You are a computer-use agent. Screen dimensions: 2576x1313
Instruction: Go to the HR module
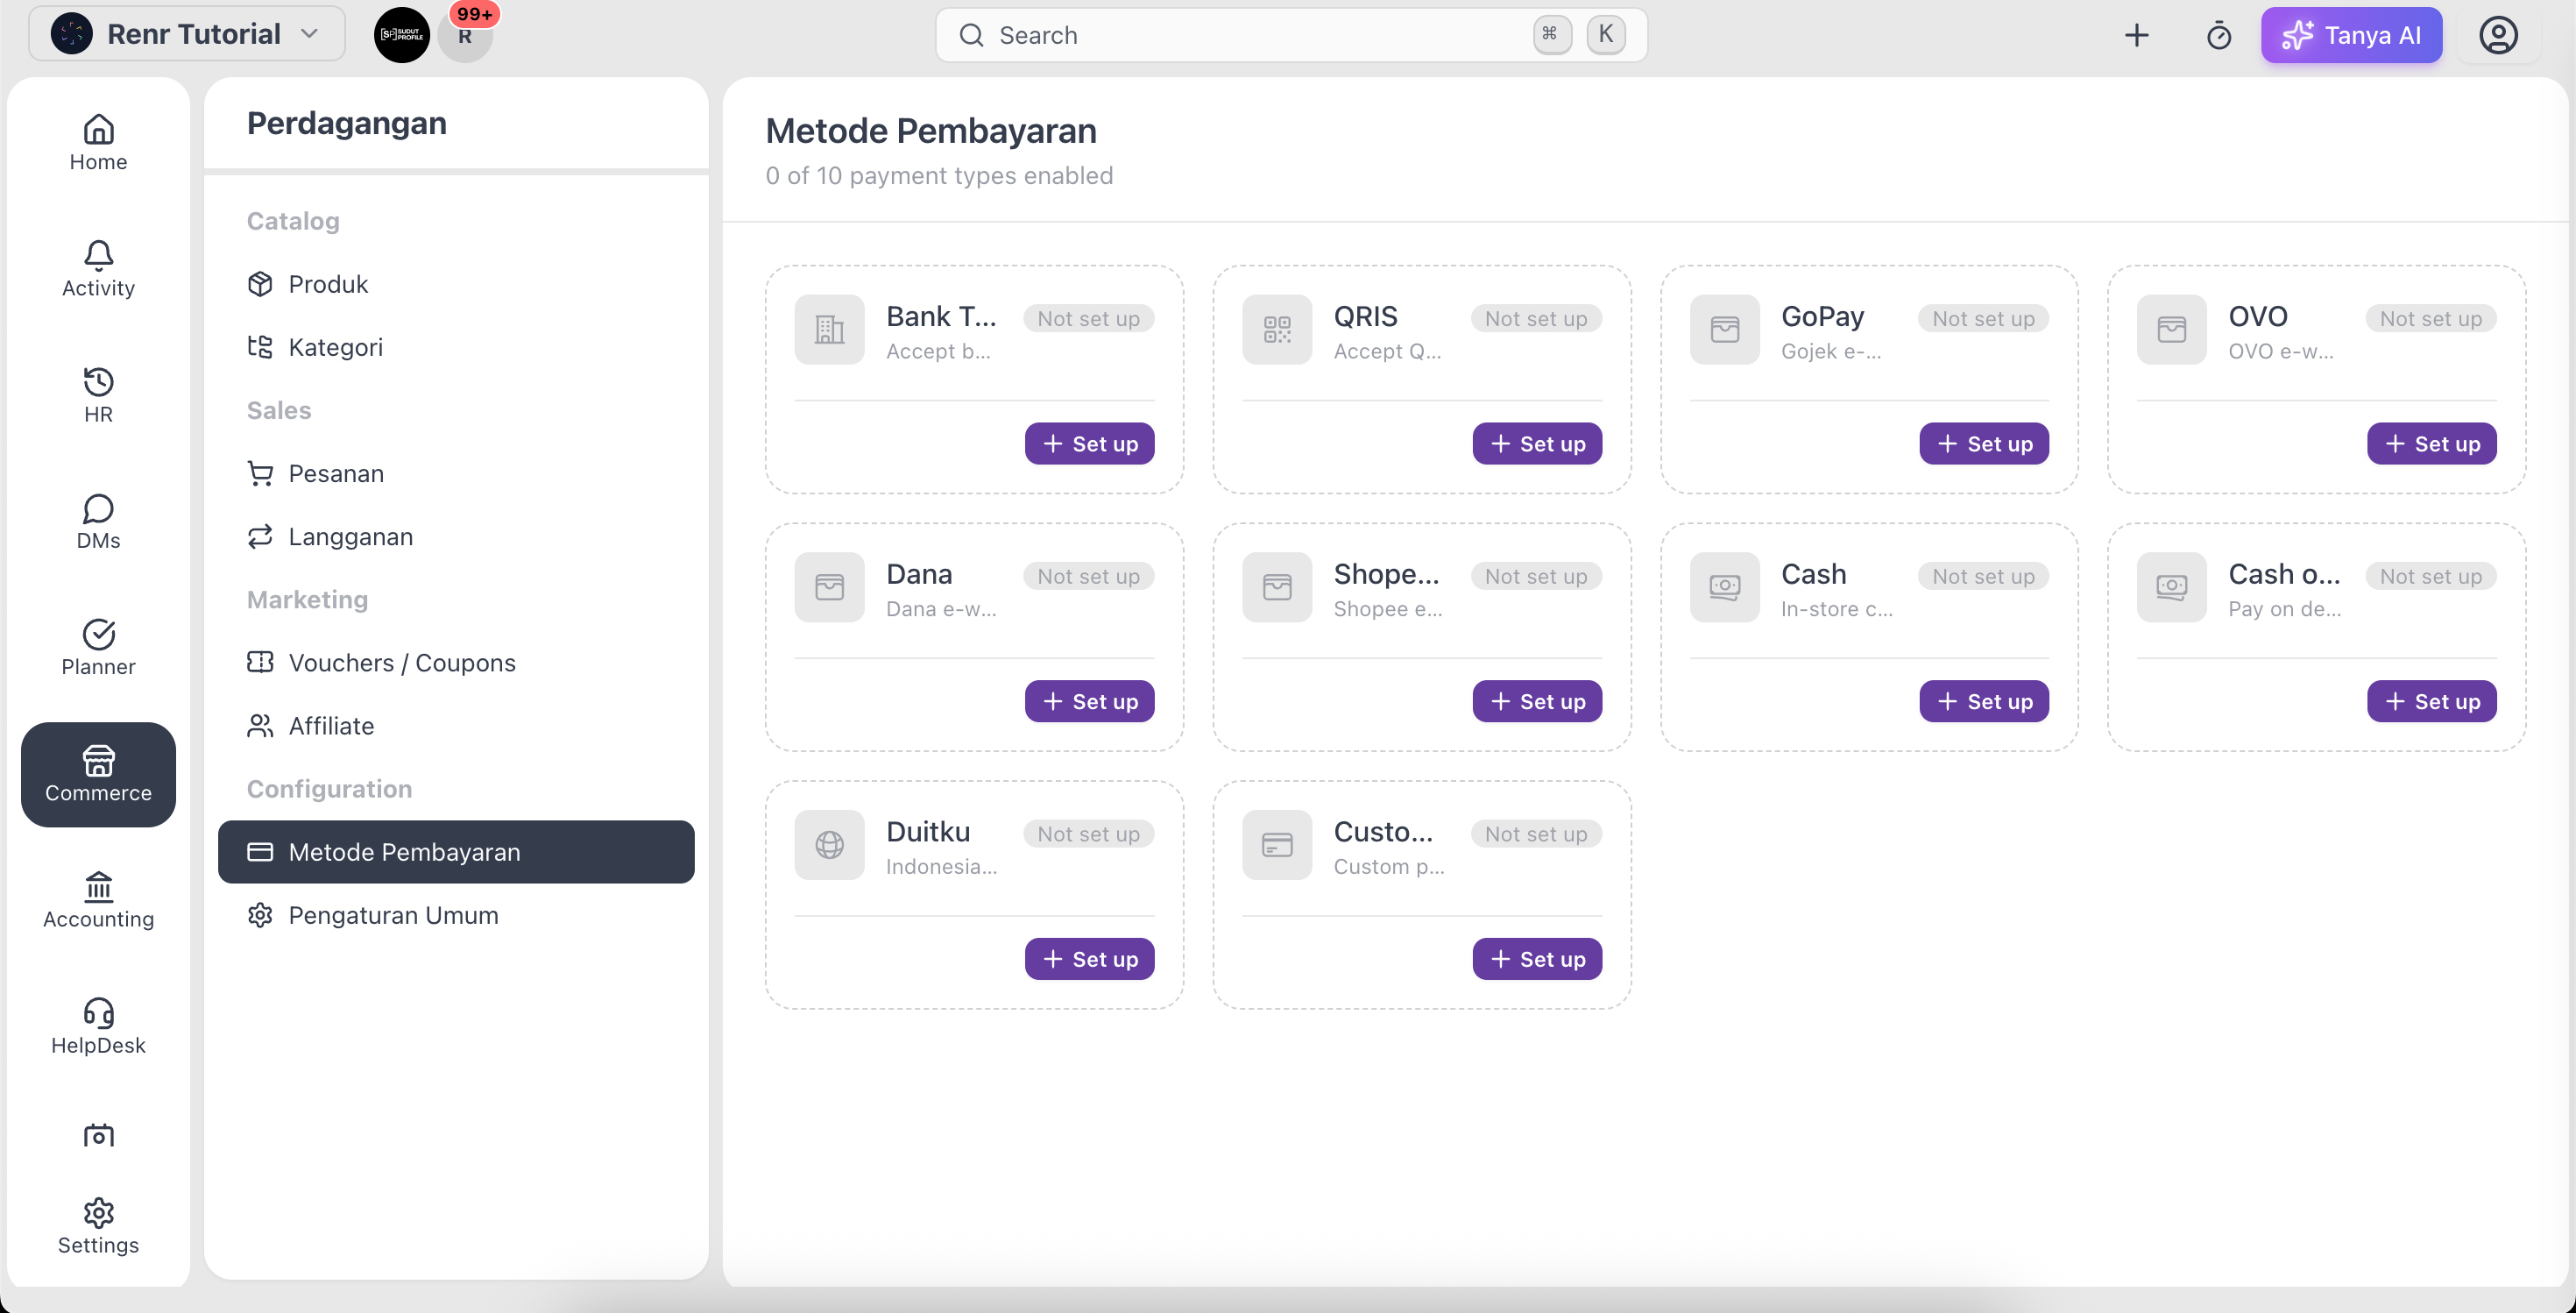pos(98,395)
